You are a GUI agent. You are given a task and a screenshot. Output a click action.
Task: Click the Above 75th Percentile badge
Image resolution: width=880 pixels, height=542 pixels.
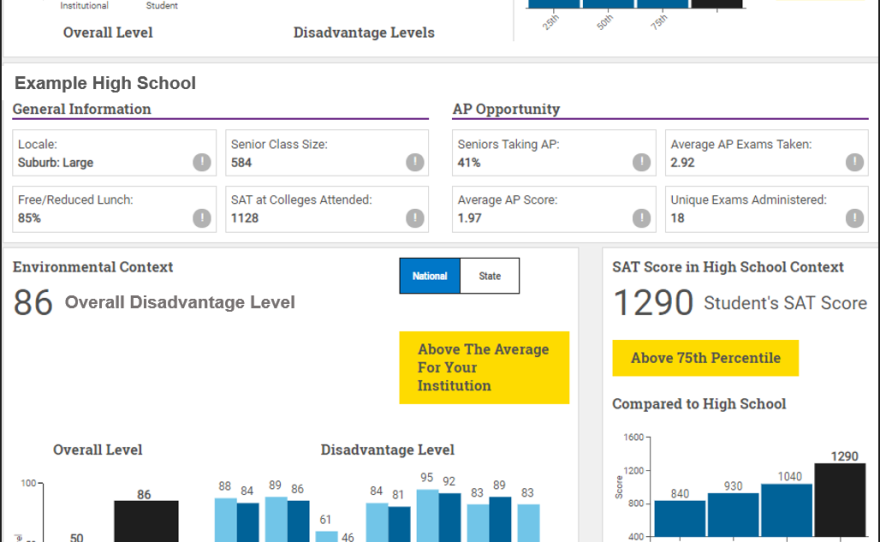coord(705,358)
